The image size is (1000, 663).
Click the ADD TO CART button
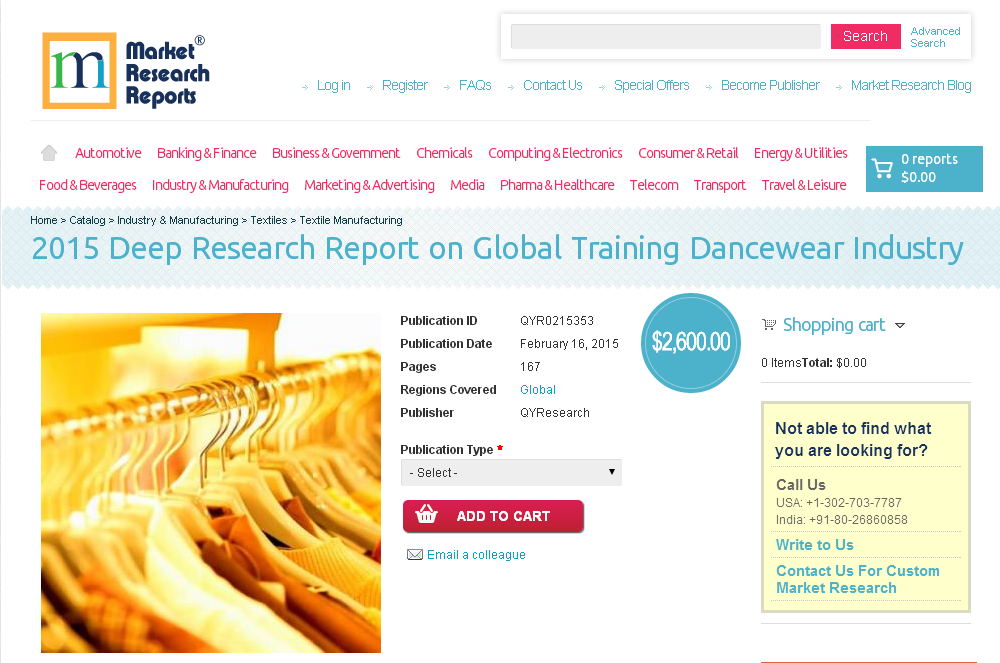click(x=493, y=515)
